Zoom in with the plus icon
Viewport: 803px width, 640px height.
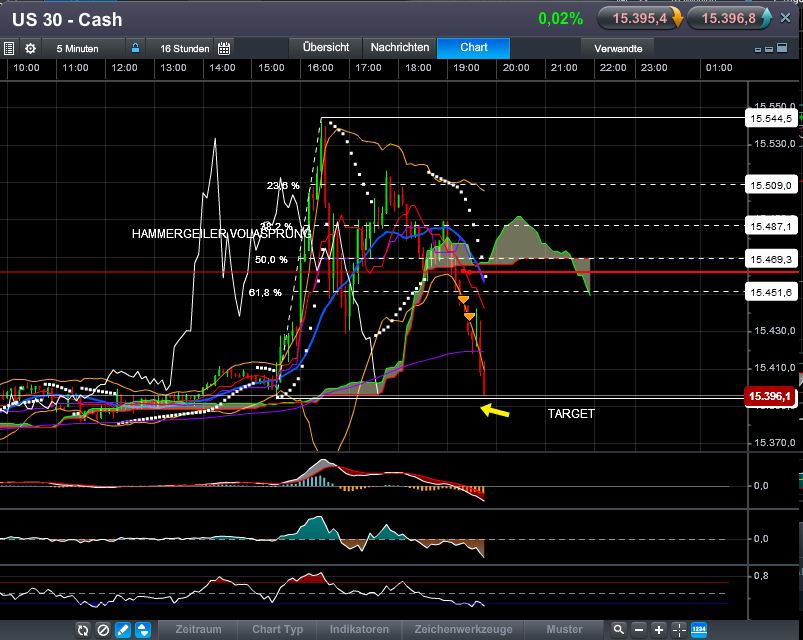pyautogui.click(x=659, y=629)
